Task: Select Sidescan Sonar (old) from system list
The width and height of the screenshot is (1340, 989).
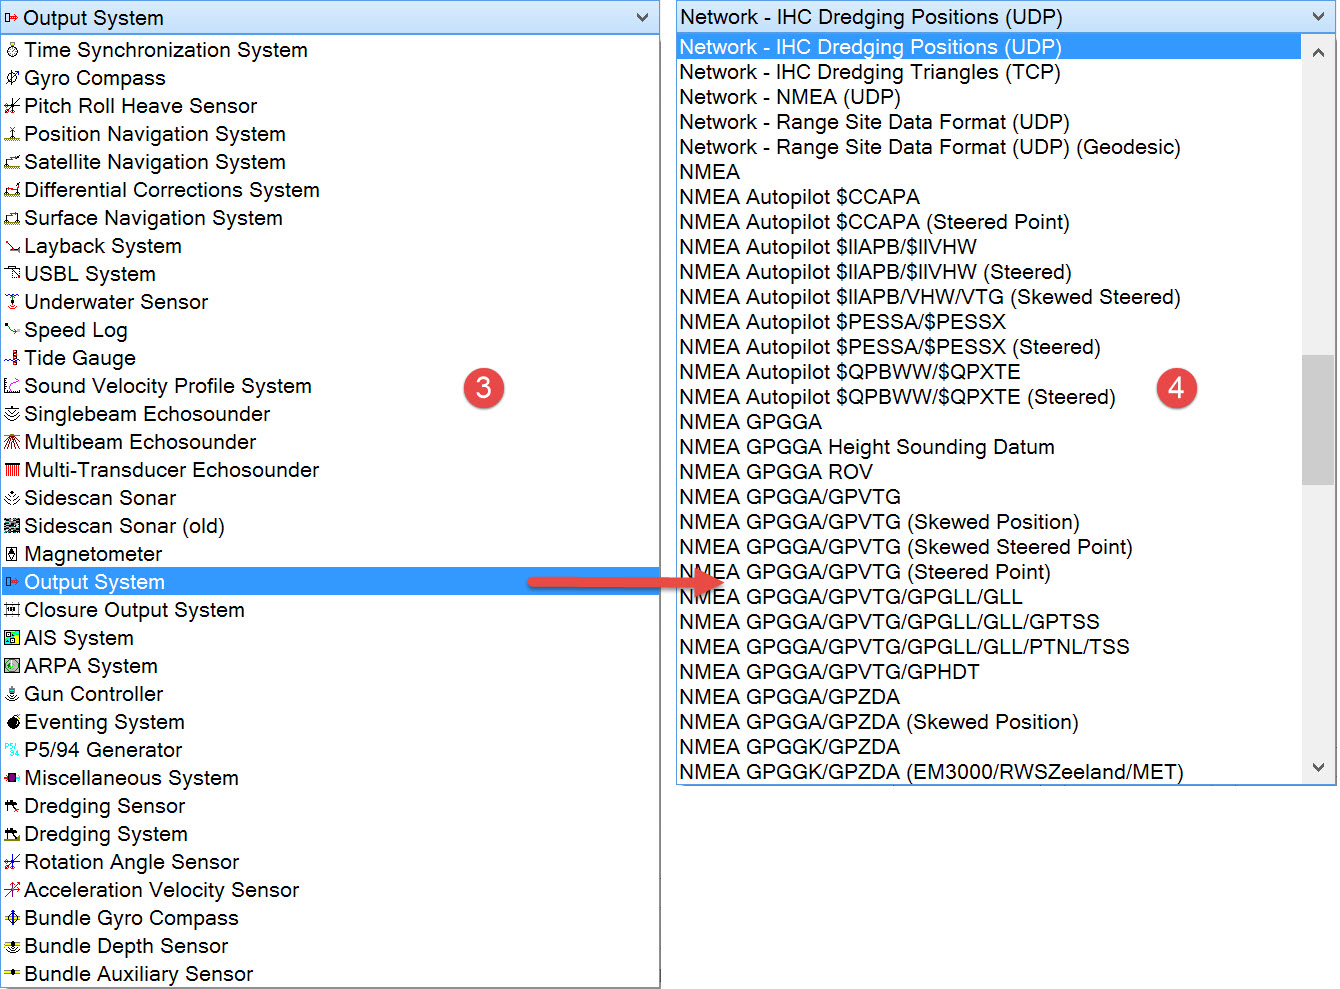Action: [x=330, y=526]
